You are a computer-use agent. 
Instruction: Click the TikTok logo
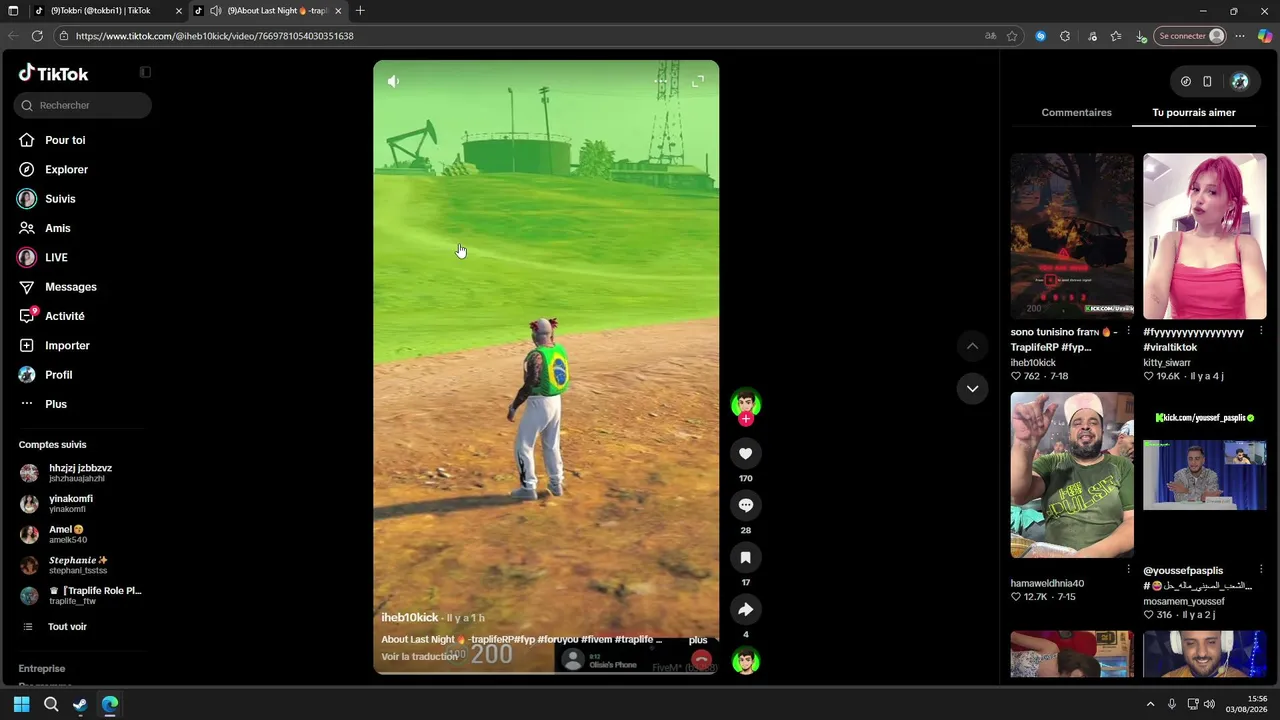coord(54,73)
